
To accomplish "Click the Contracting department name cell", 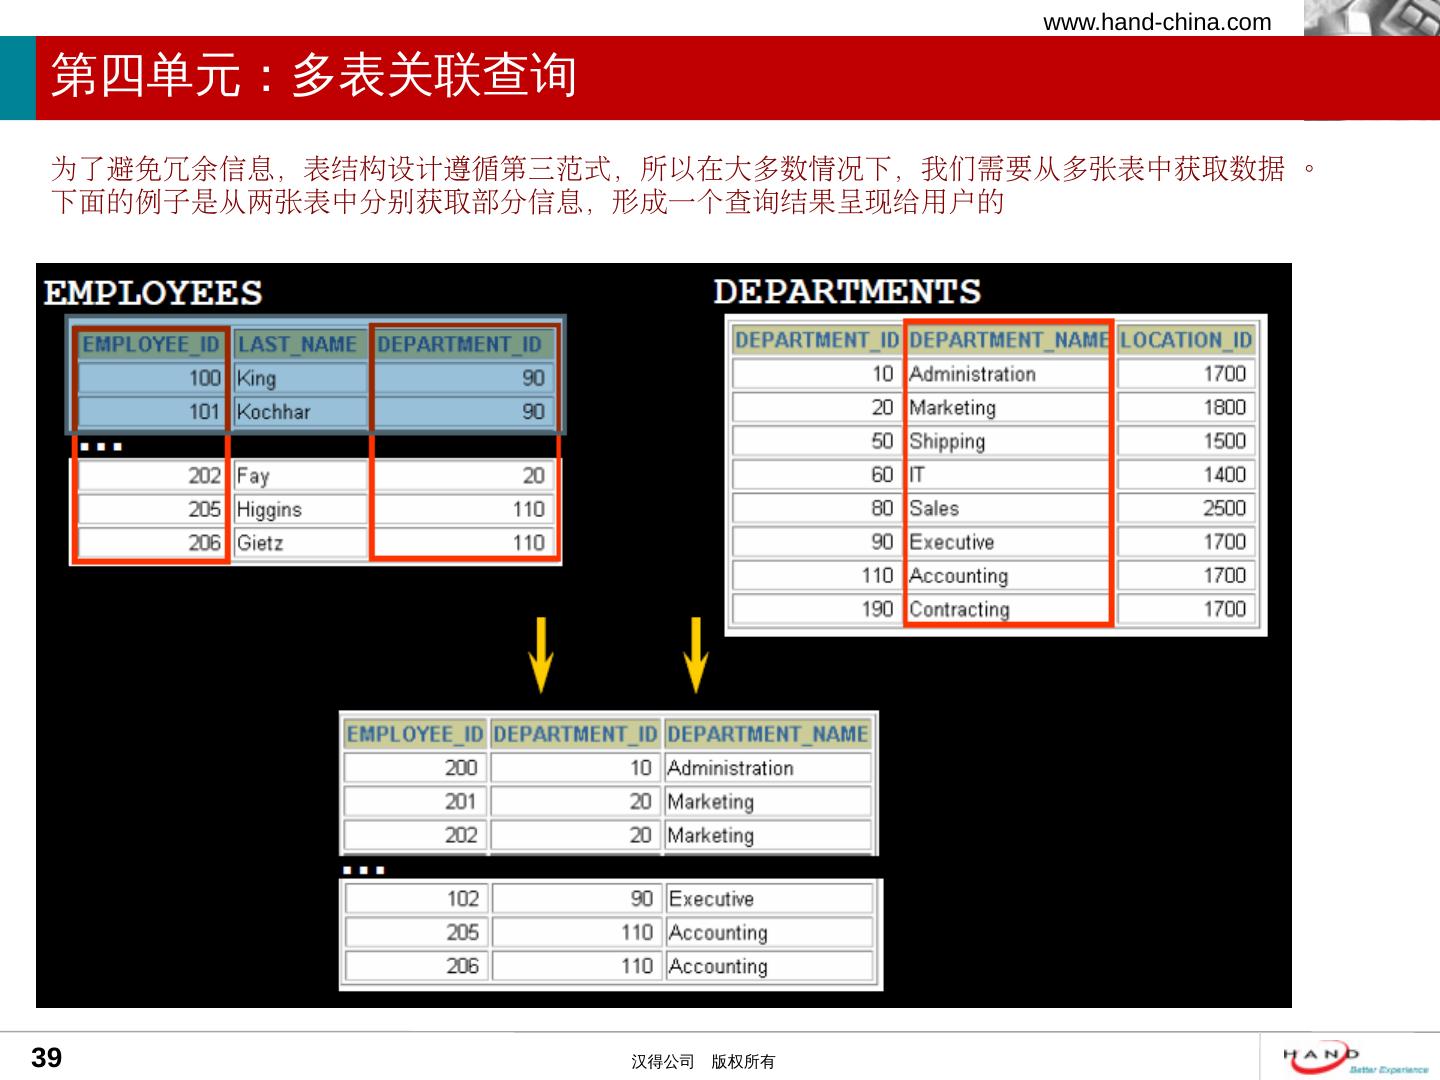I will click(1006, 609).
